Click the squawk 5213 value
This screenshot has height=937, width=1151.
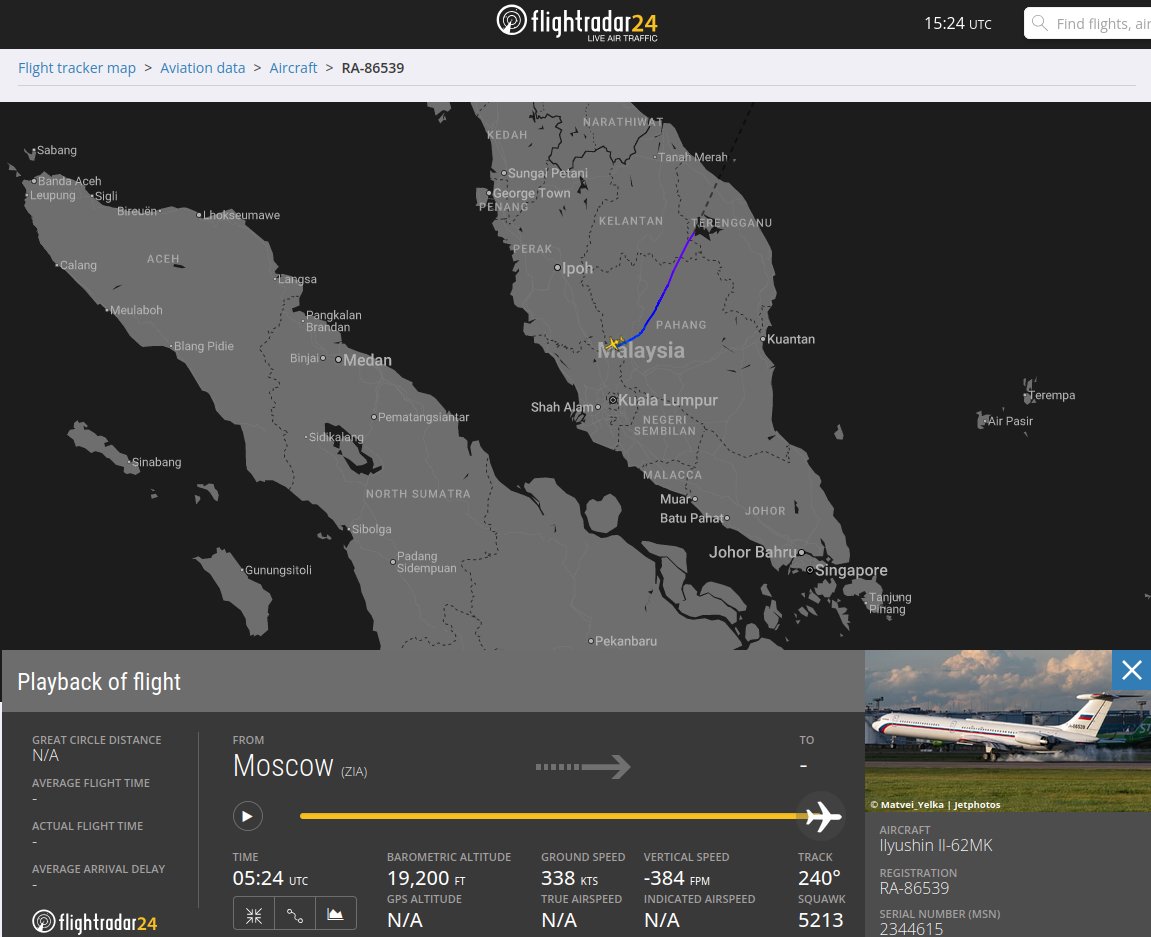(x=820, y=920)
